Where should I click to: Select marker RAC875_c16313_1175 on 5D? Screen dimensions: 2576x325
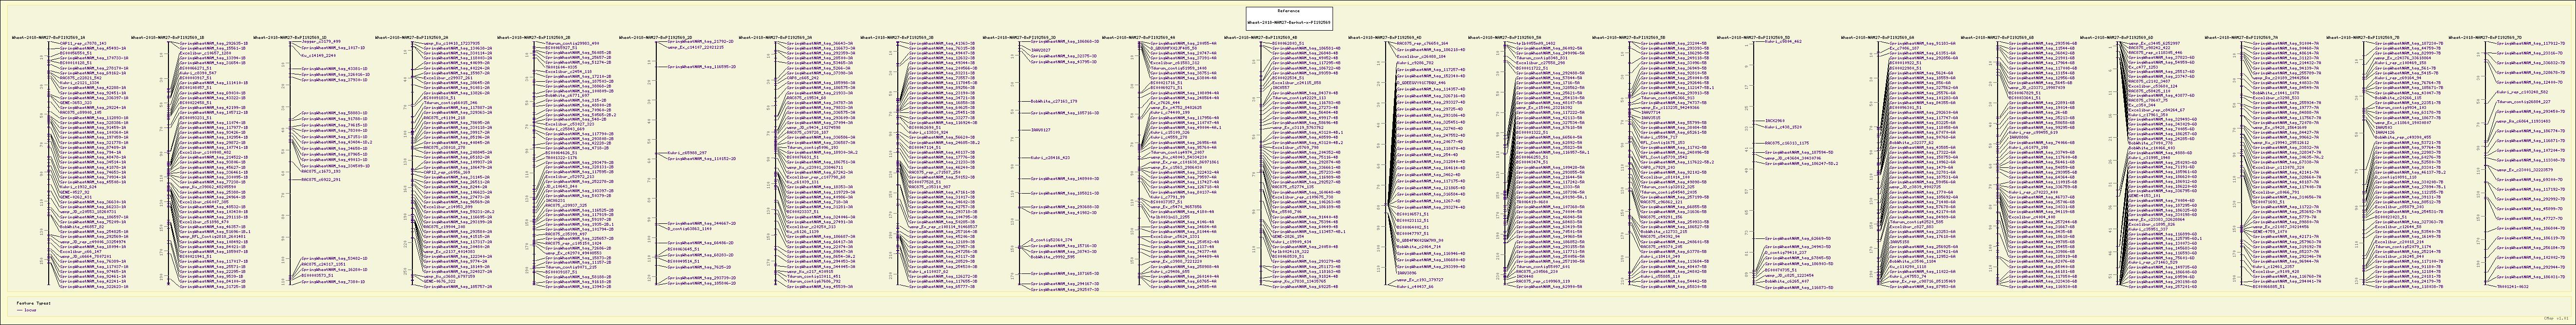[x=1786, y=144]
